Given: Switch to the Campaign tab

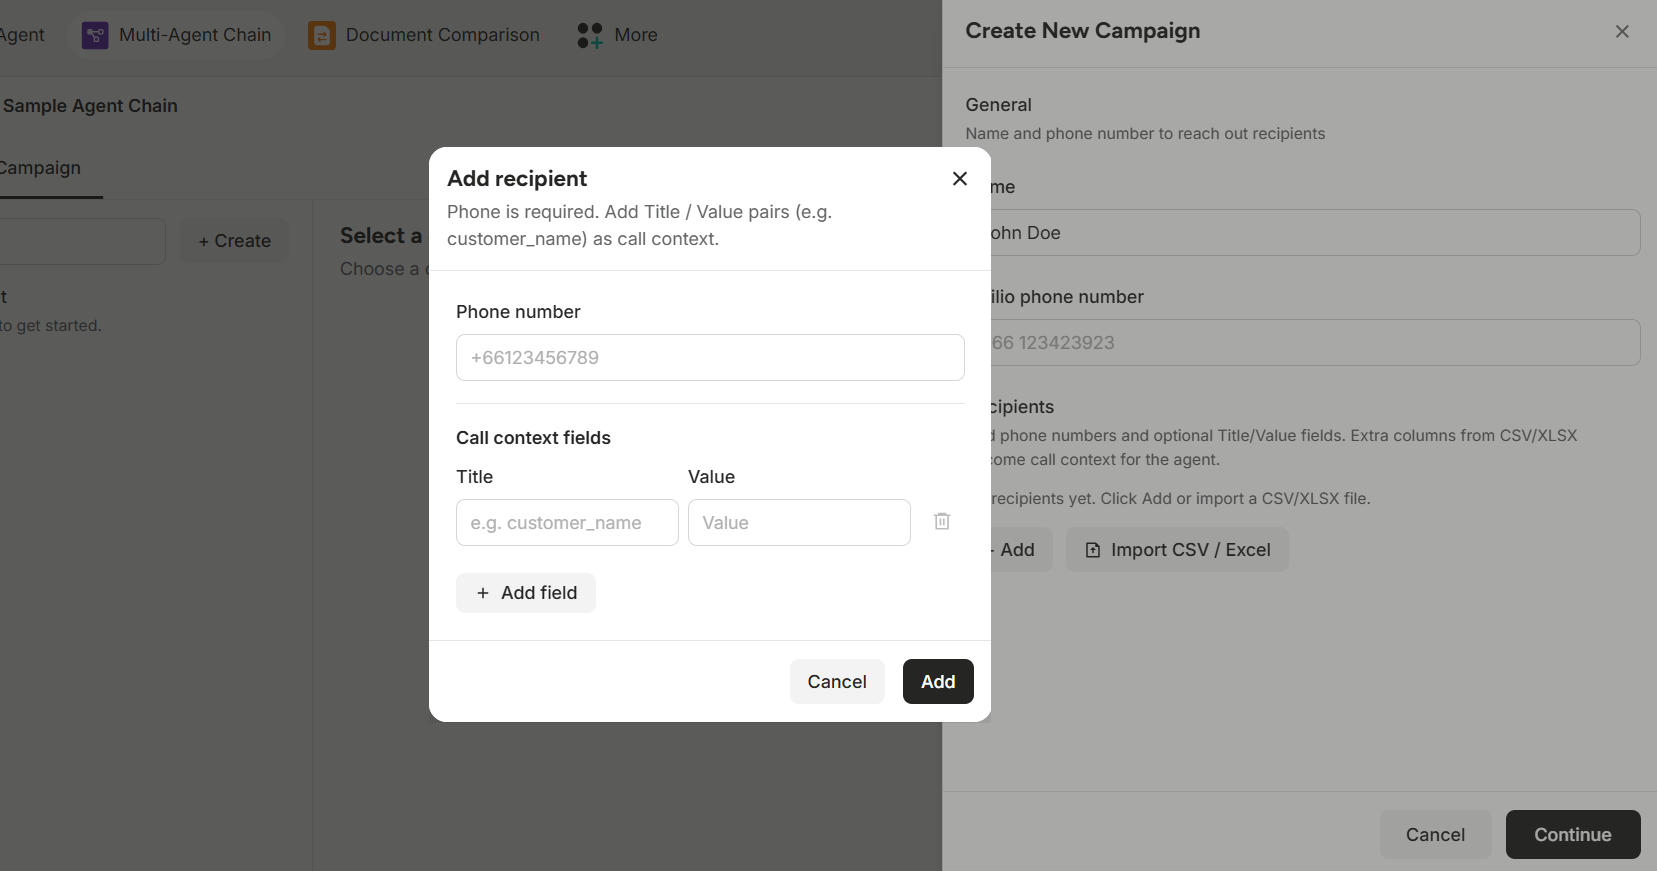Looking at the screenshot, I should (40, 168).
